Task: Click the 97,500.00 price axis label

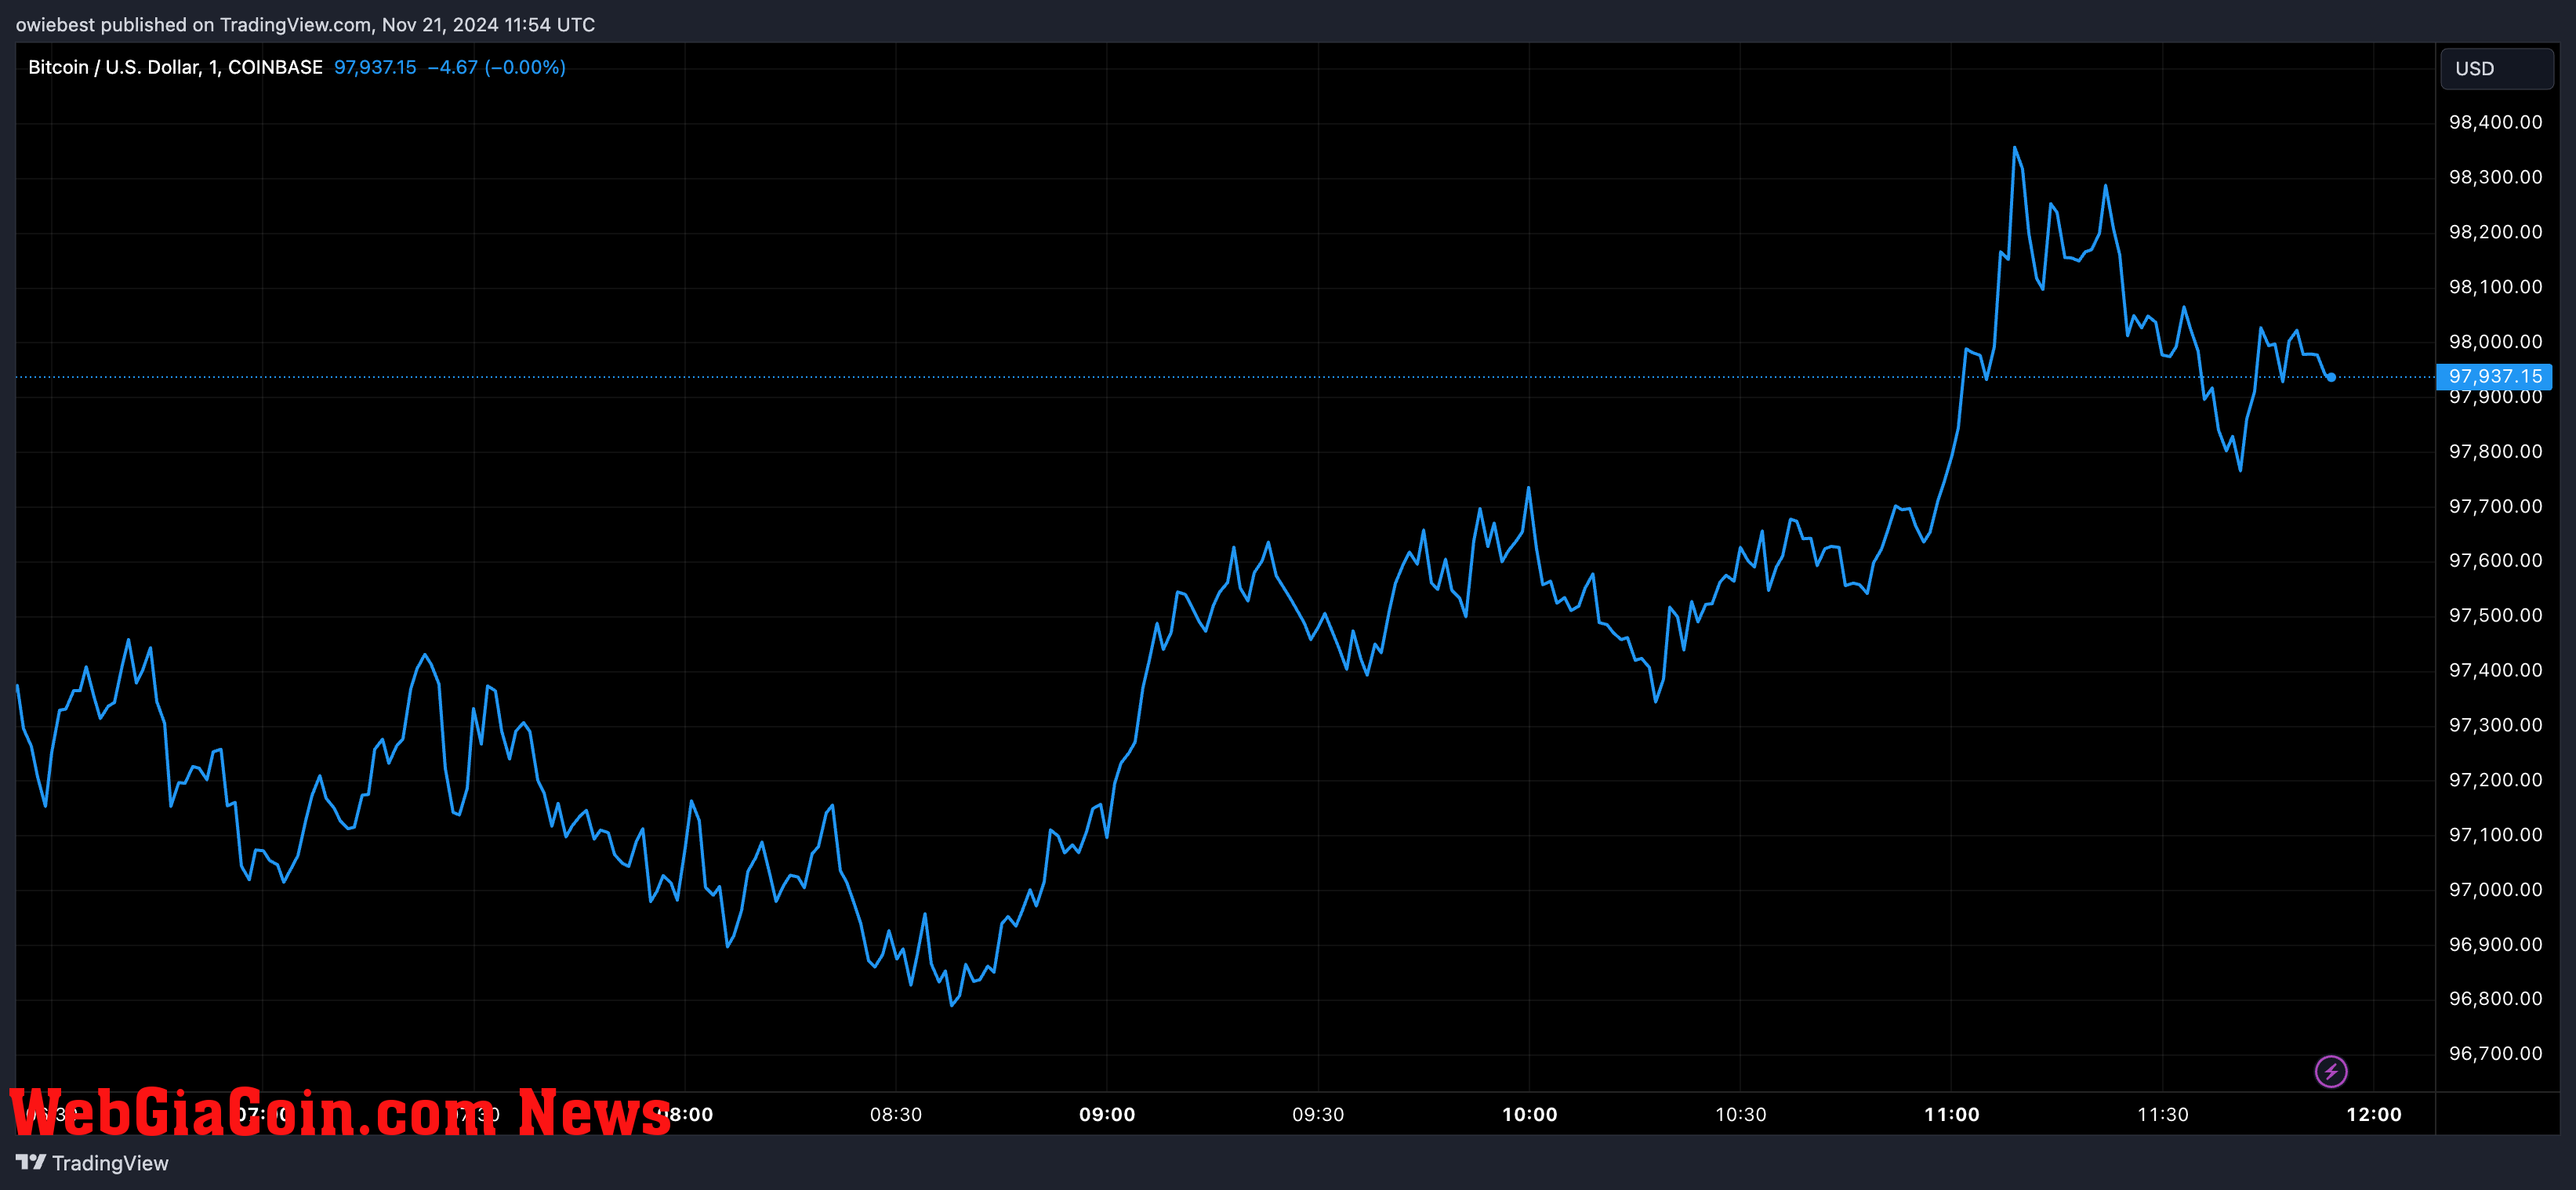Action: click(2495, 615)
